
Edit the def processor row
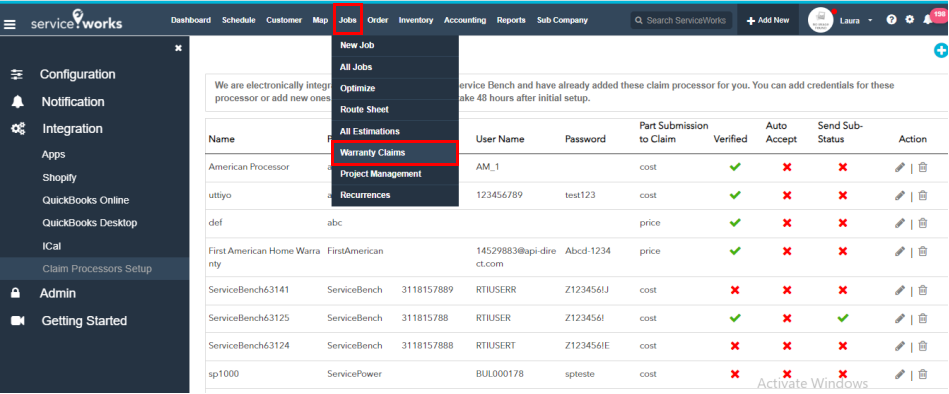click(x=900, y=223)
